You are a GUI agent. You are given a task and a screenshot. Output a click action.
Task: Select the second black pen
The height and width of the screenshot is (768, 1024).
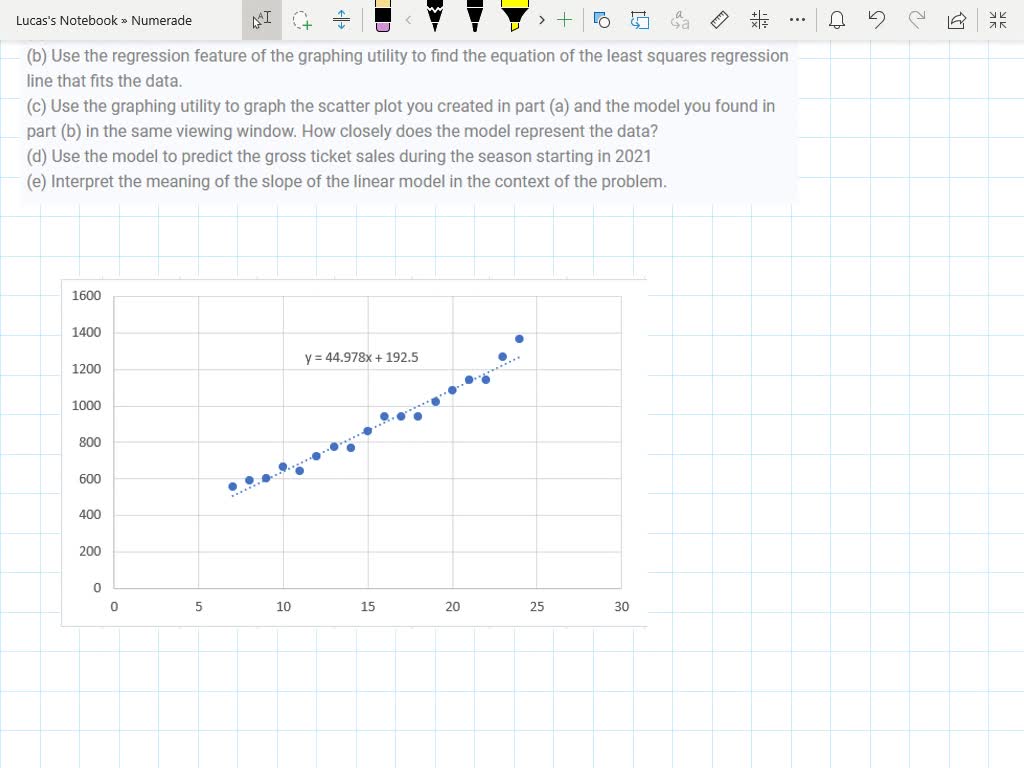tap(475, 16)
